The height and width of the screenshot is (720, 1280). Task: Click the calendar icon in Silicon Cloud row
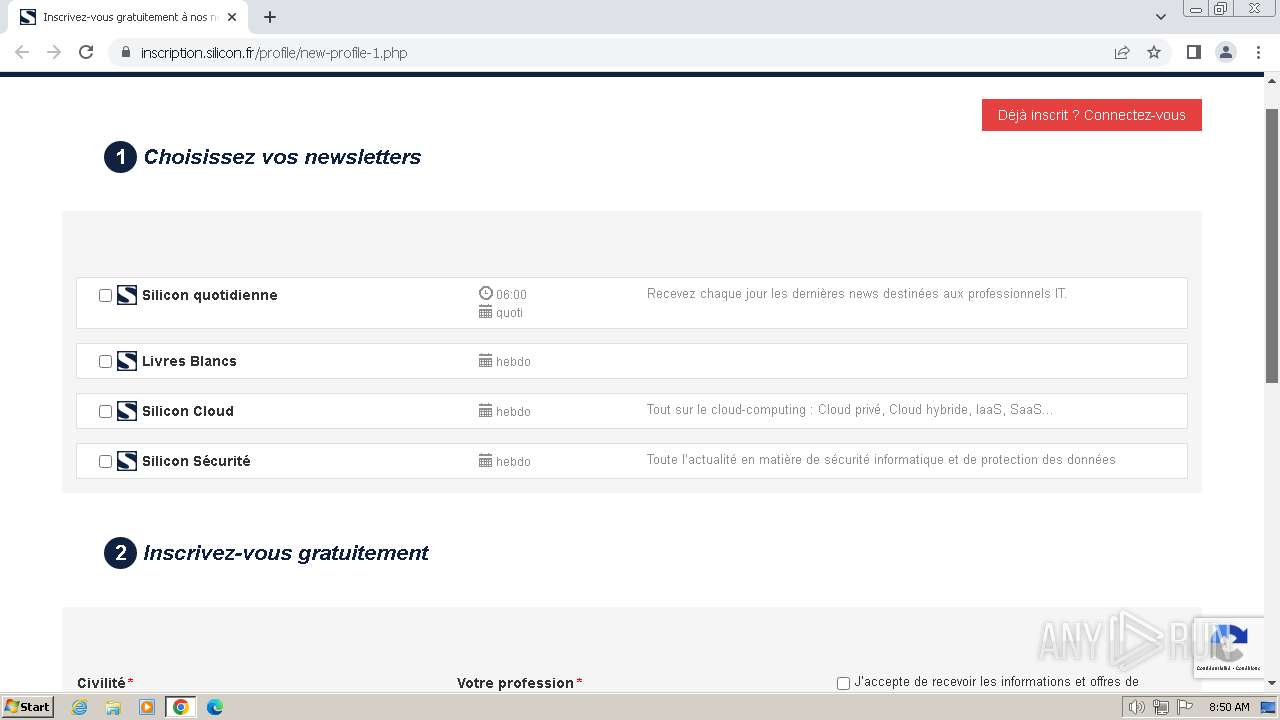pyautogui.click(x=486, y=411)
